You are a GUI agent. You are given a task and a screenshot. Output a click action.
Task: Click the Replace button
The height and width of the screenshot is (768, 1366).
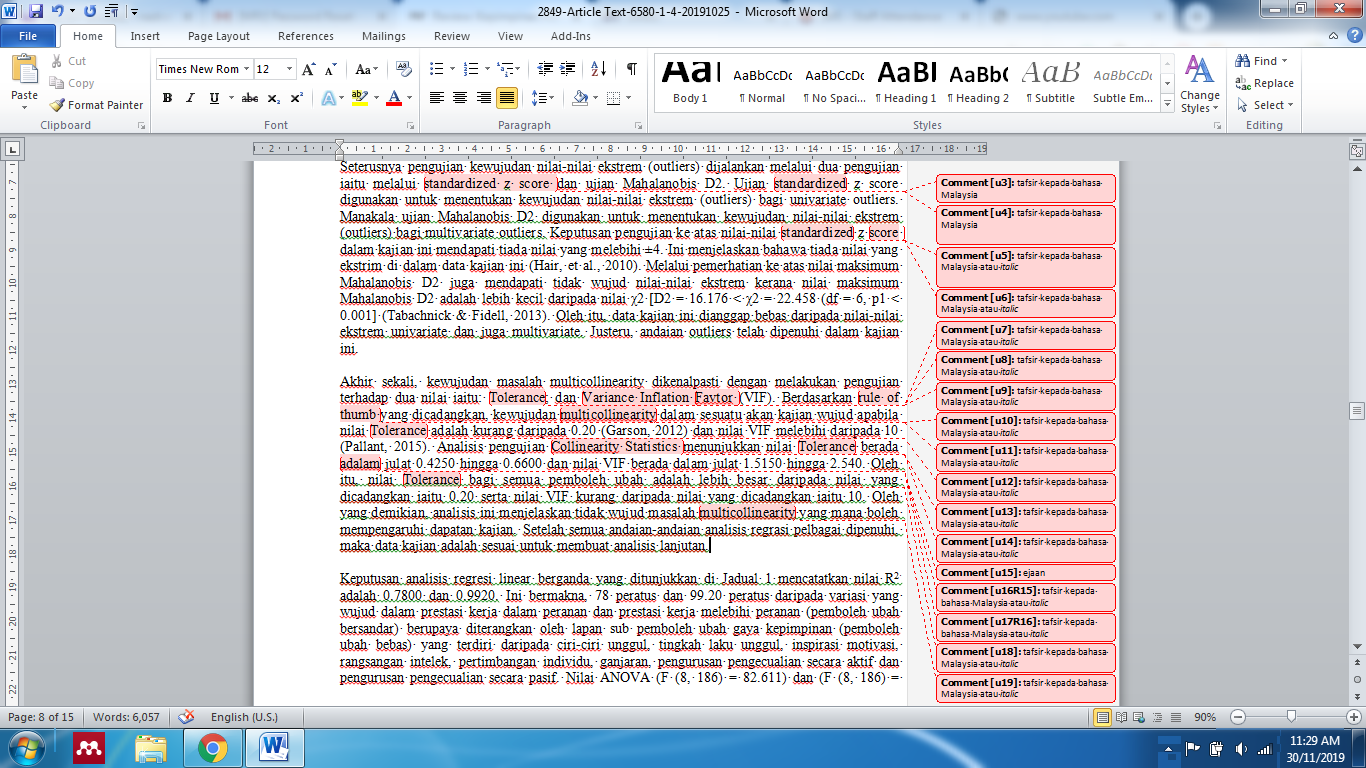pos(1266,83)
